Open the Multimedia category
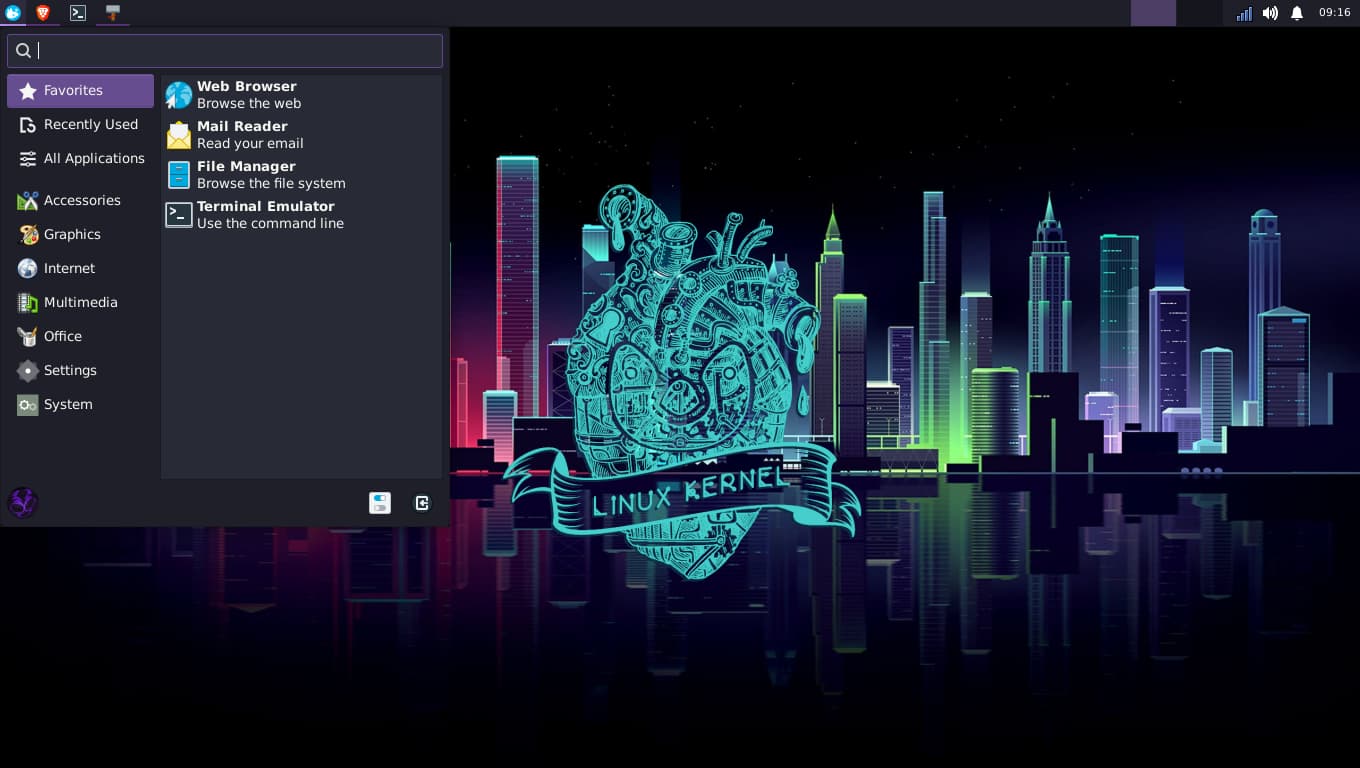 coord(80,303)
